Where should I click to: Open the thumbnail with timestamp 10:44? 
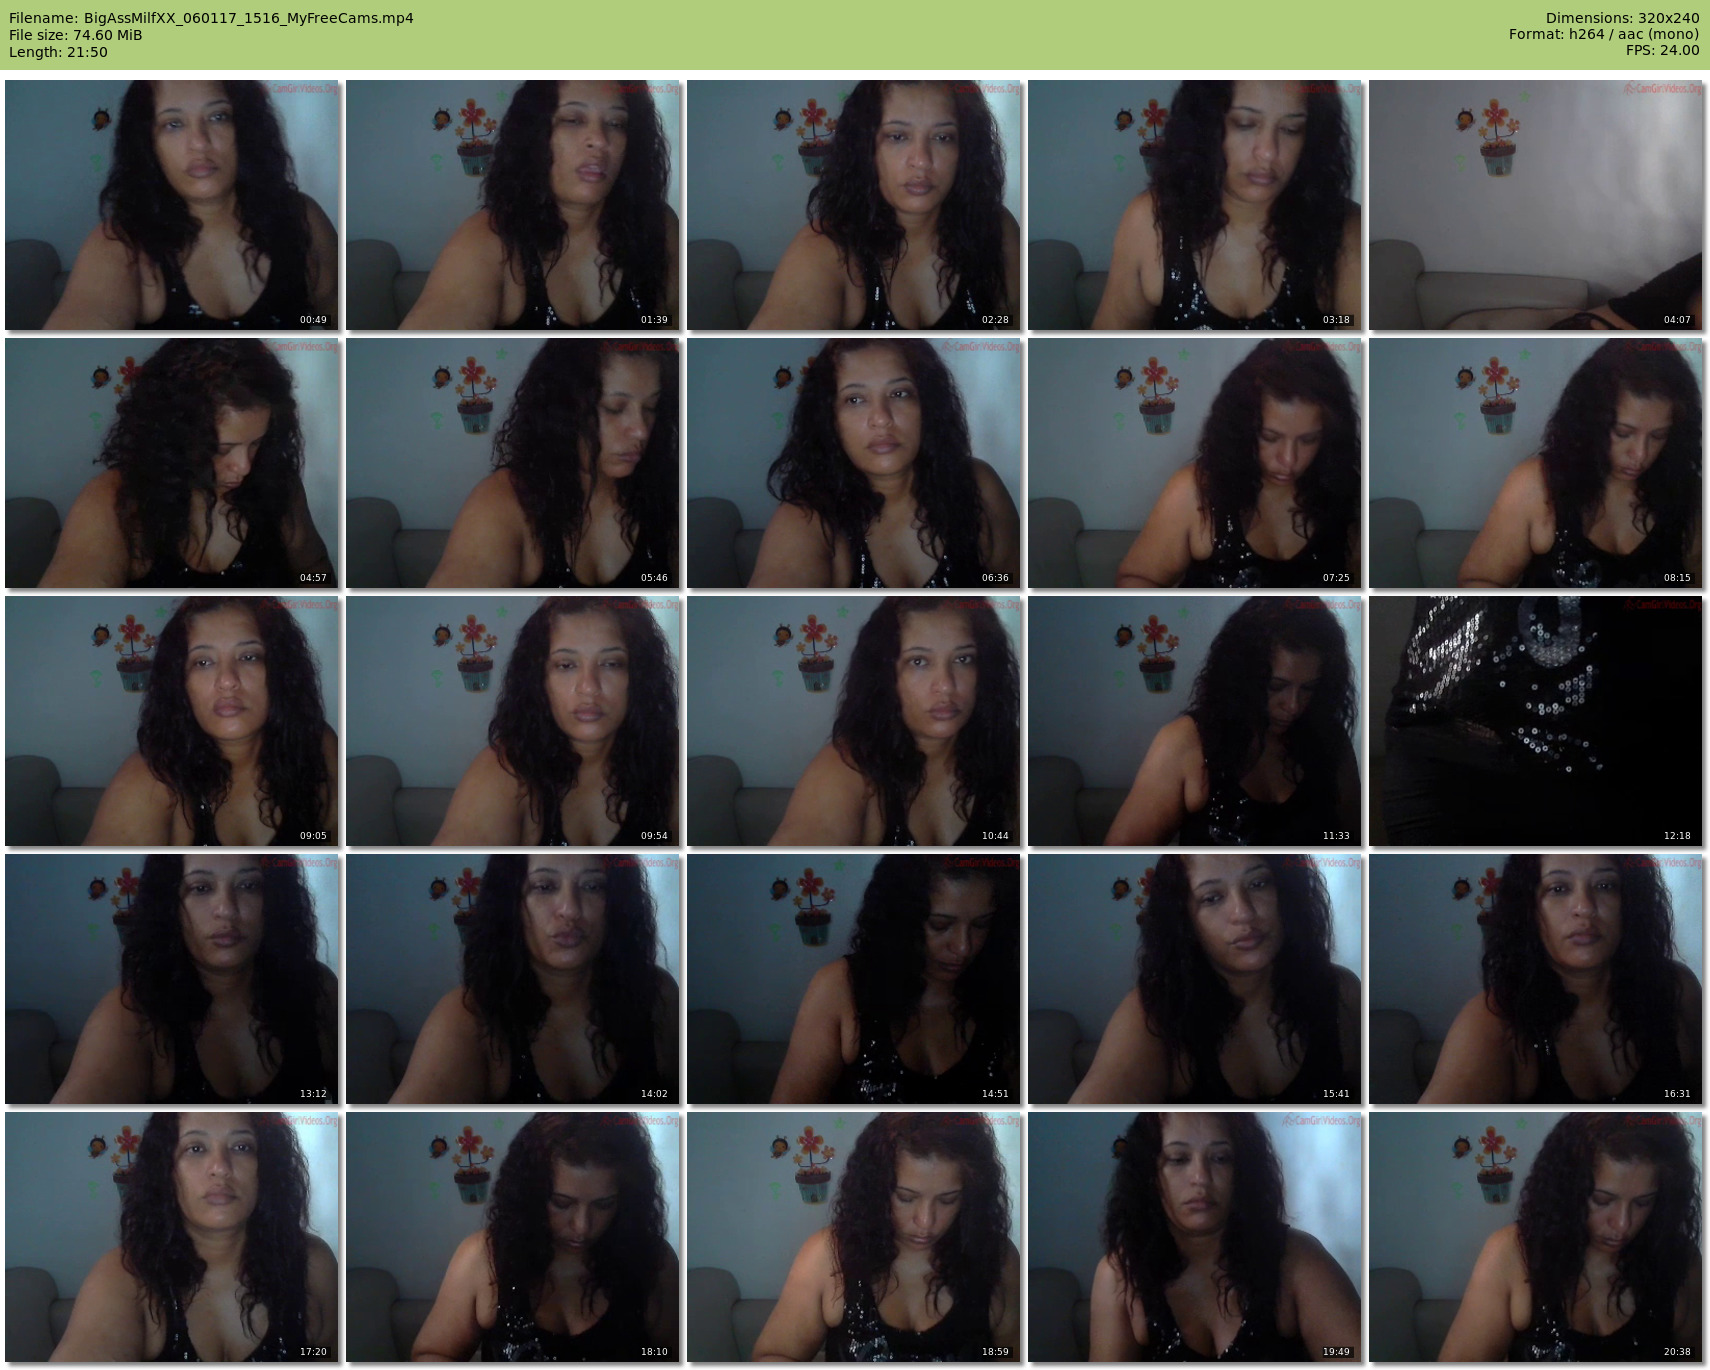click(x=854, y=721)
